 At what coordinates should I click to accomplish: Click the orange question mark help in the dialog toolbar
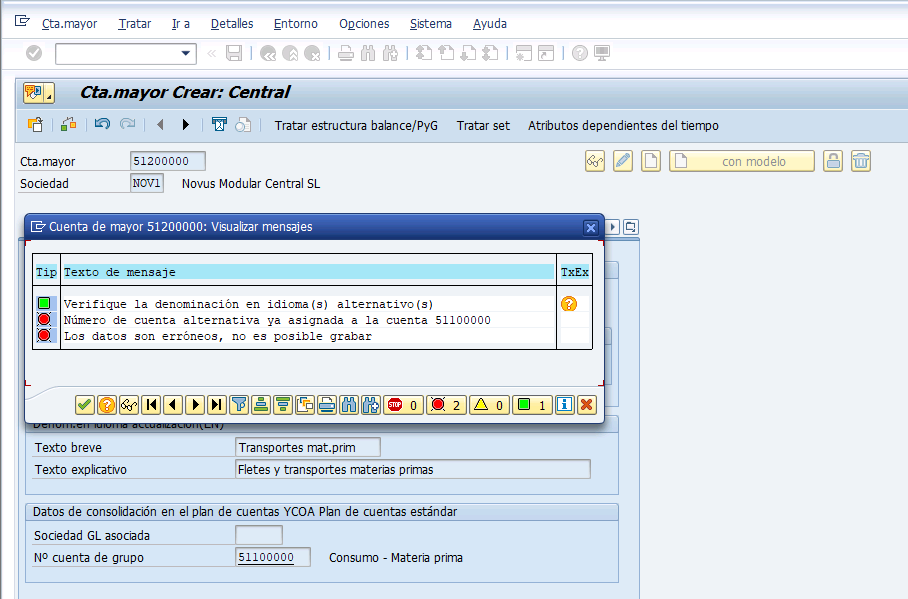tap(107, 405)
